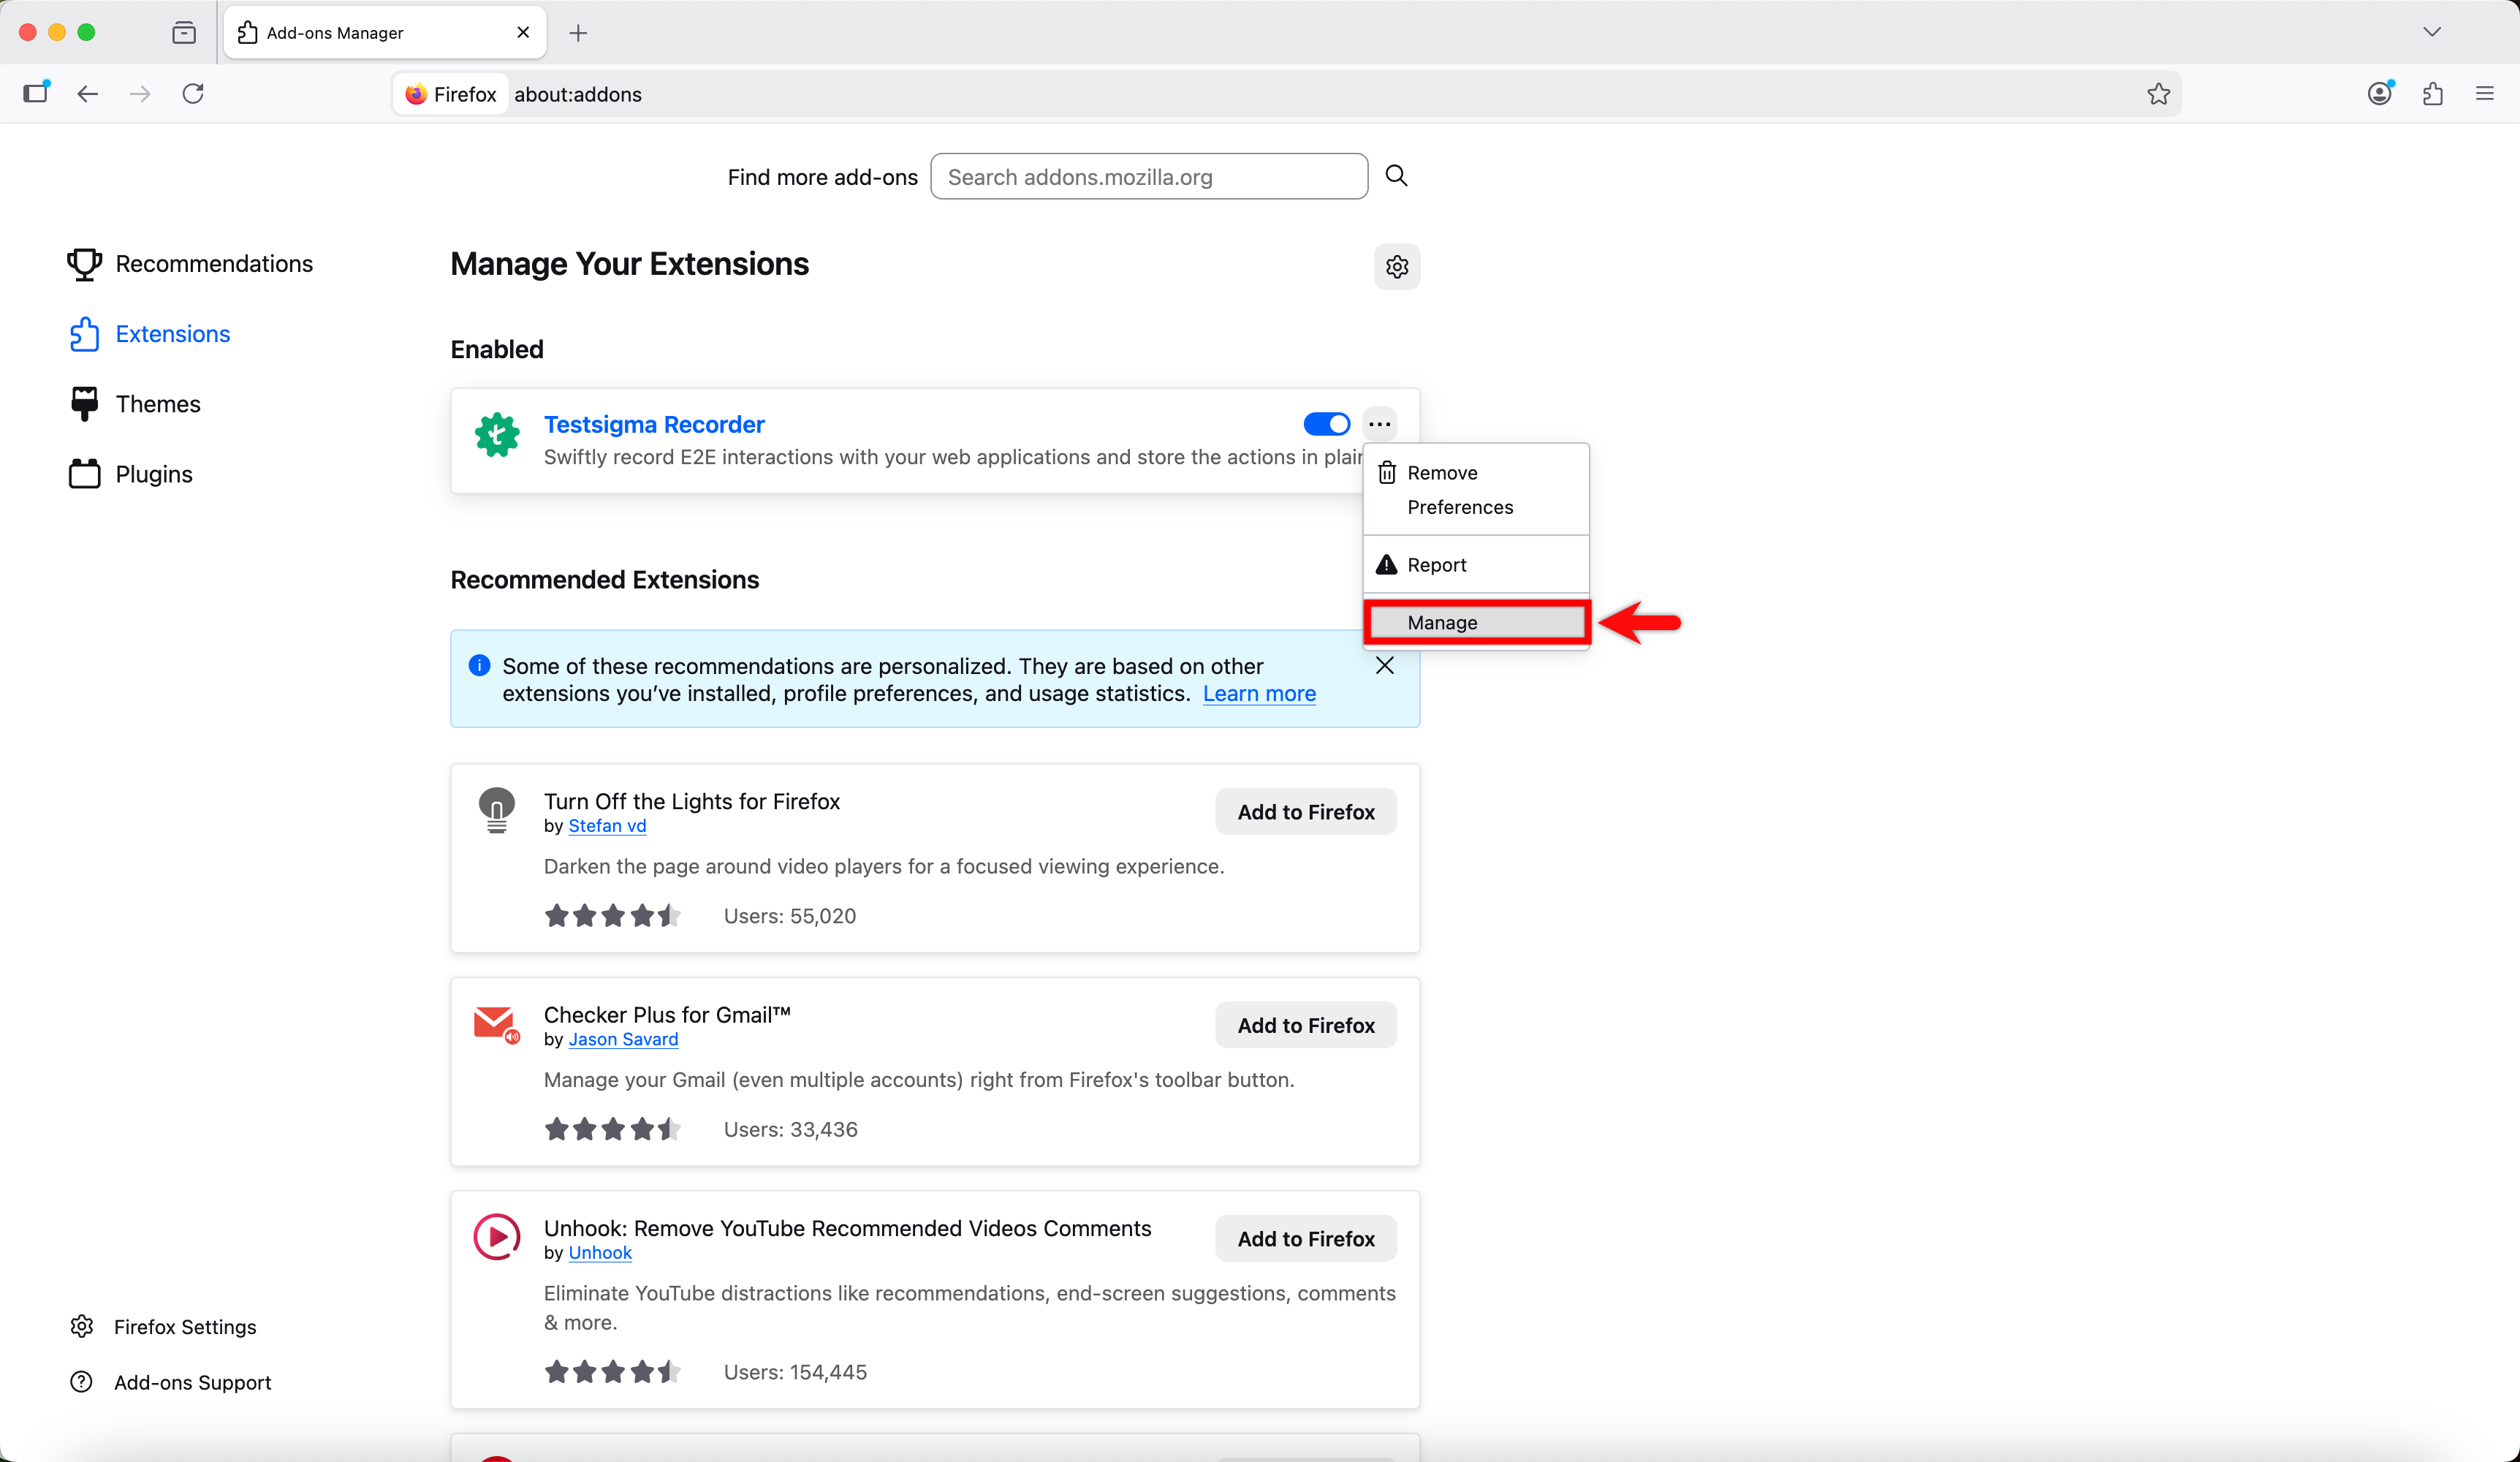2520x1462 pixels.
Task: Click the Turn Off the Lights bulb icon
Action: [x=497, y=810]
